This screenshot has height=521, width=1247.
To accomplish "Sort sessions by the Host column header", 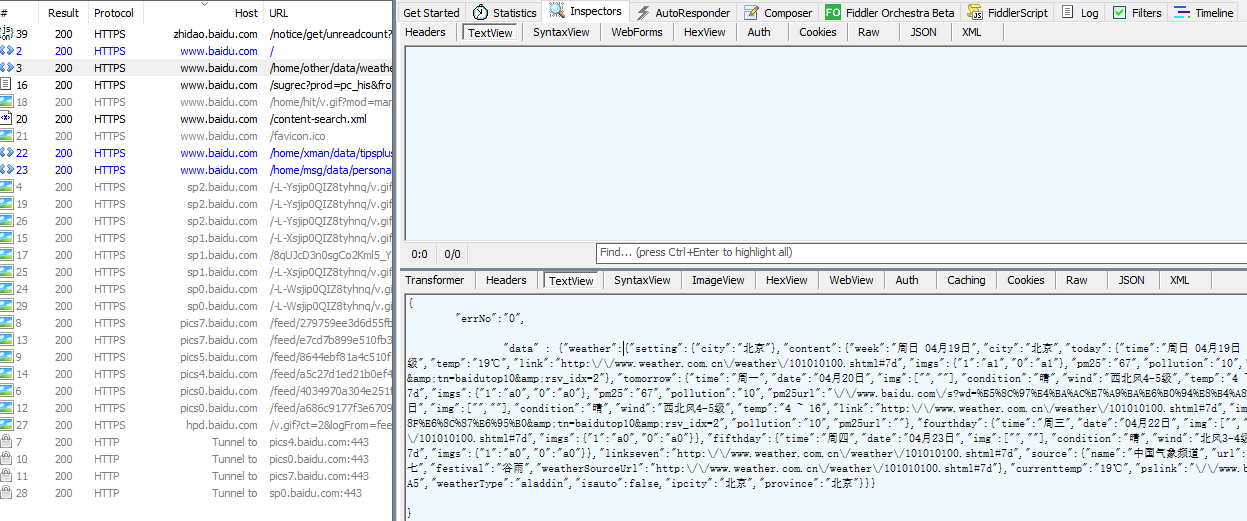I will pos(245,13).
